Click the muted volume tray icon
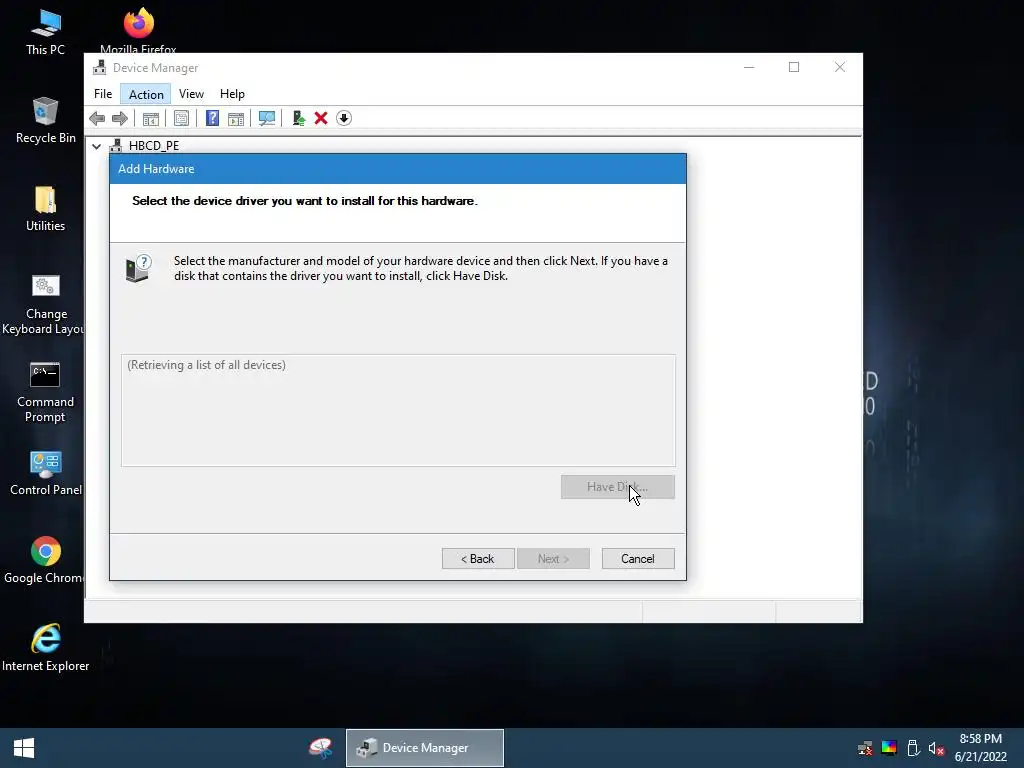Viewport: 1024px width, 768px height. point(936,748)
